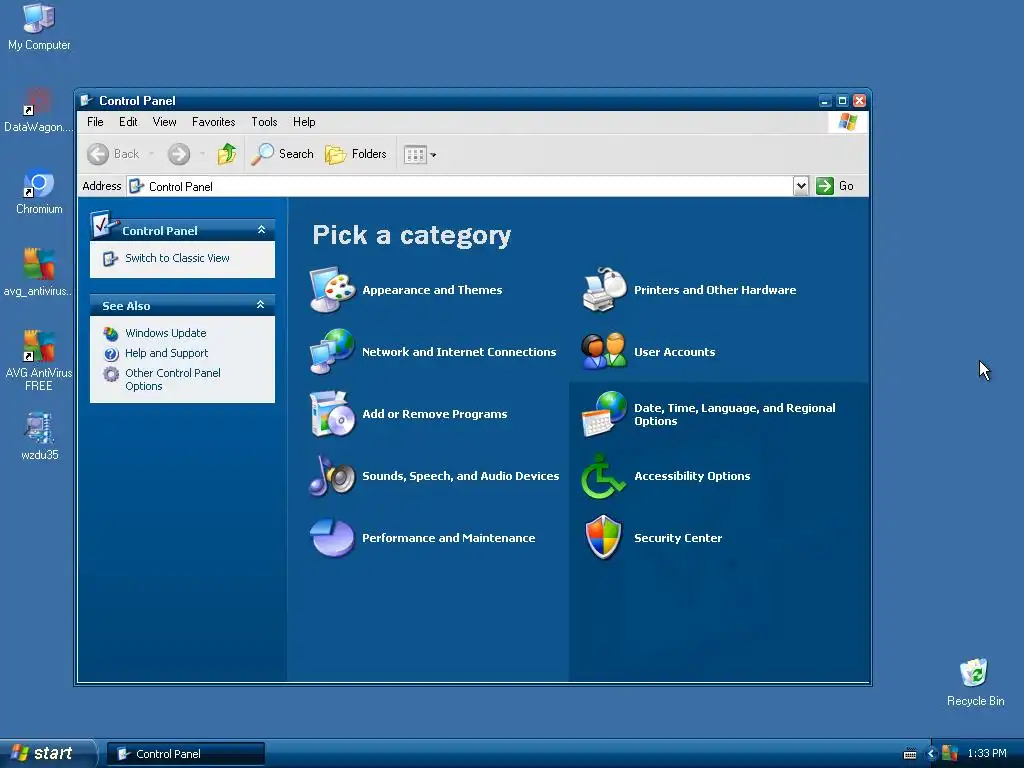Open the Sounds, Speech, and Audio Devices icon
1024x768 pixels.
[332, 475]
